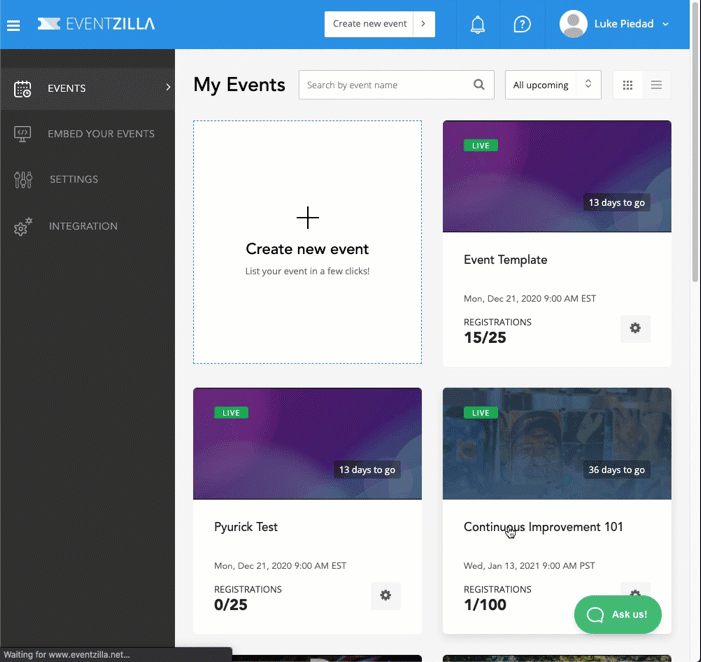Image resolution: width=701 pixels, height=662 pixels.
Task: Open the Pyurick Test title link
Action: 246,527
